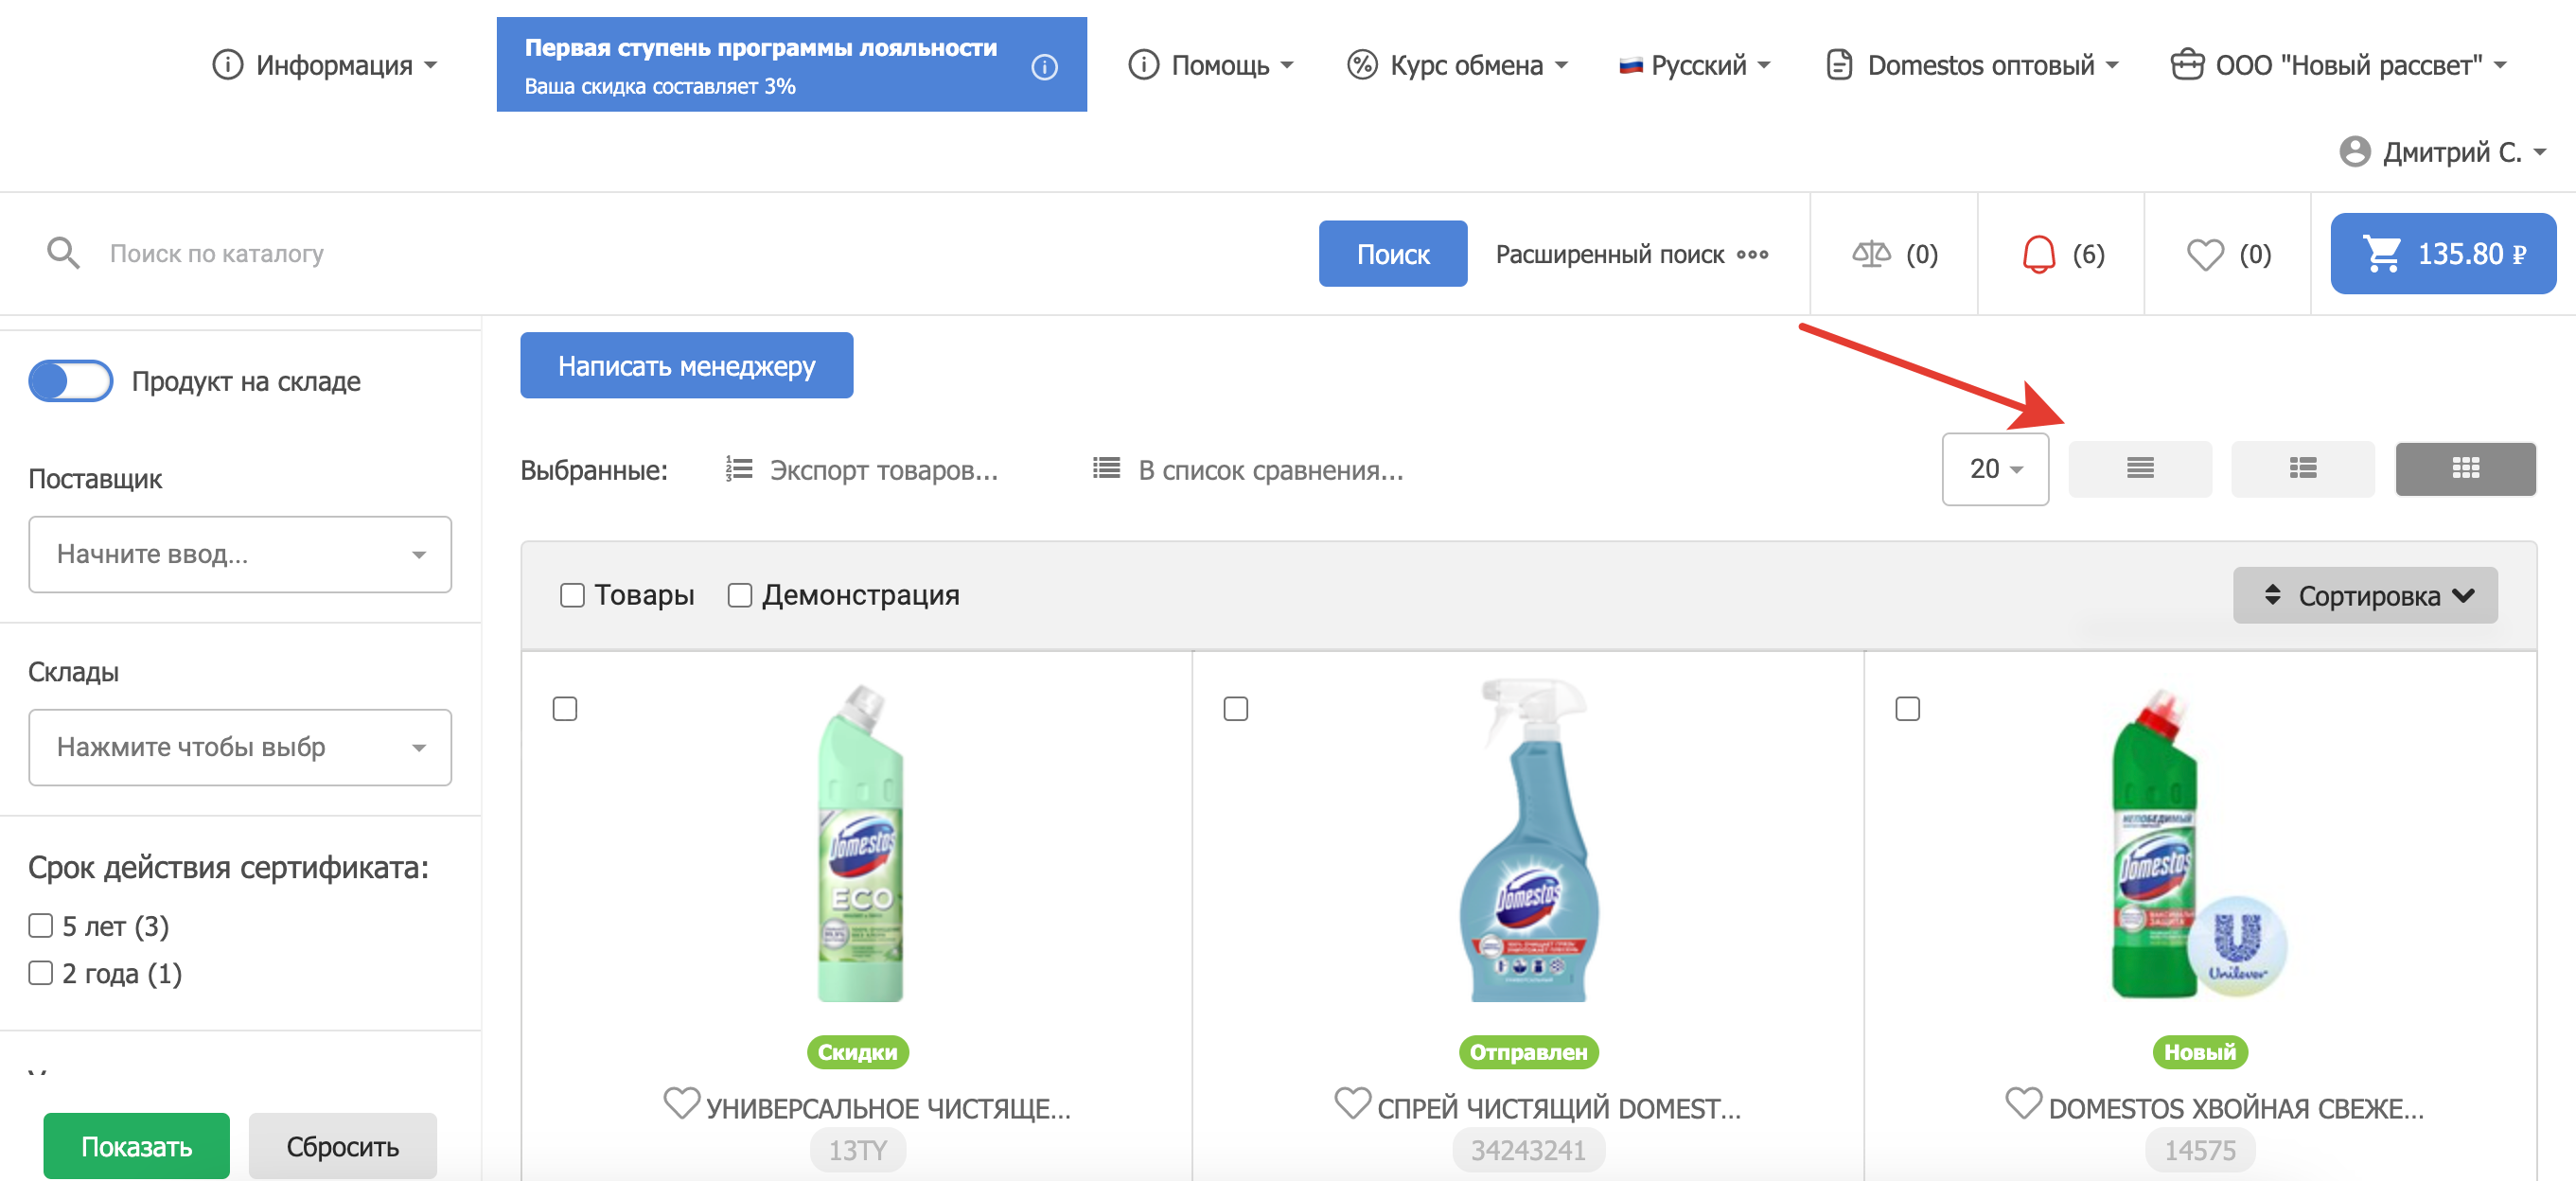2576x1181 pixels.
Task: Open favorites heart icon in header
Action: tap(2204, 254)
